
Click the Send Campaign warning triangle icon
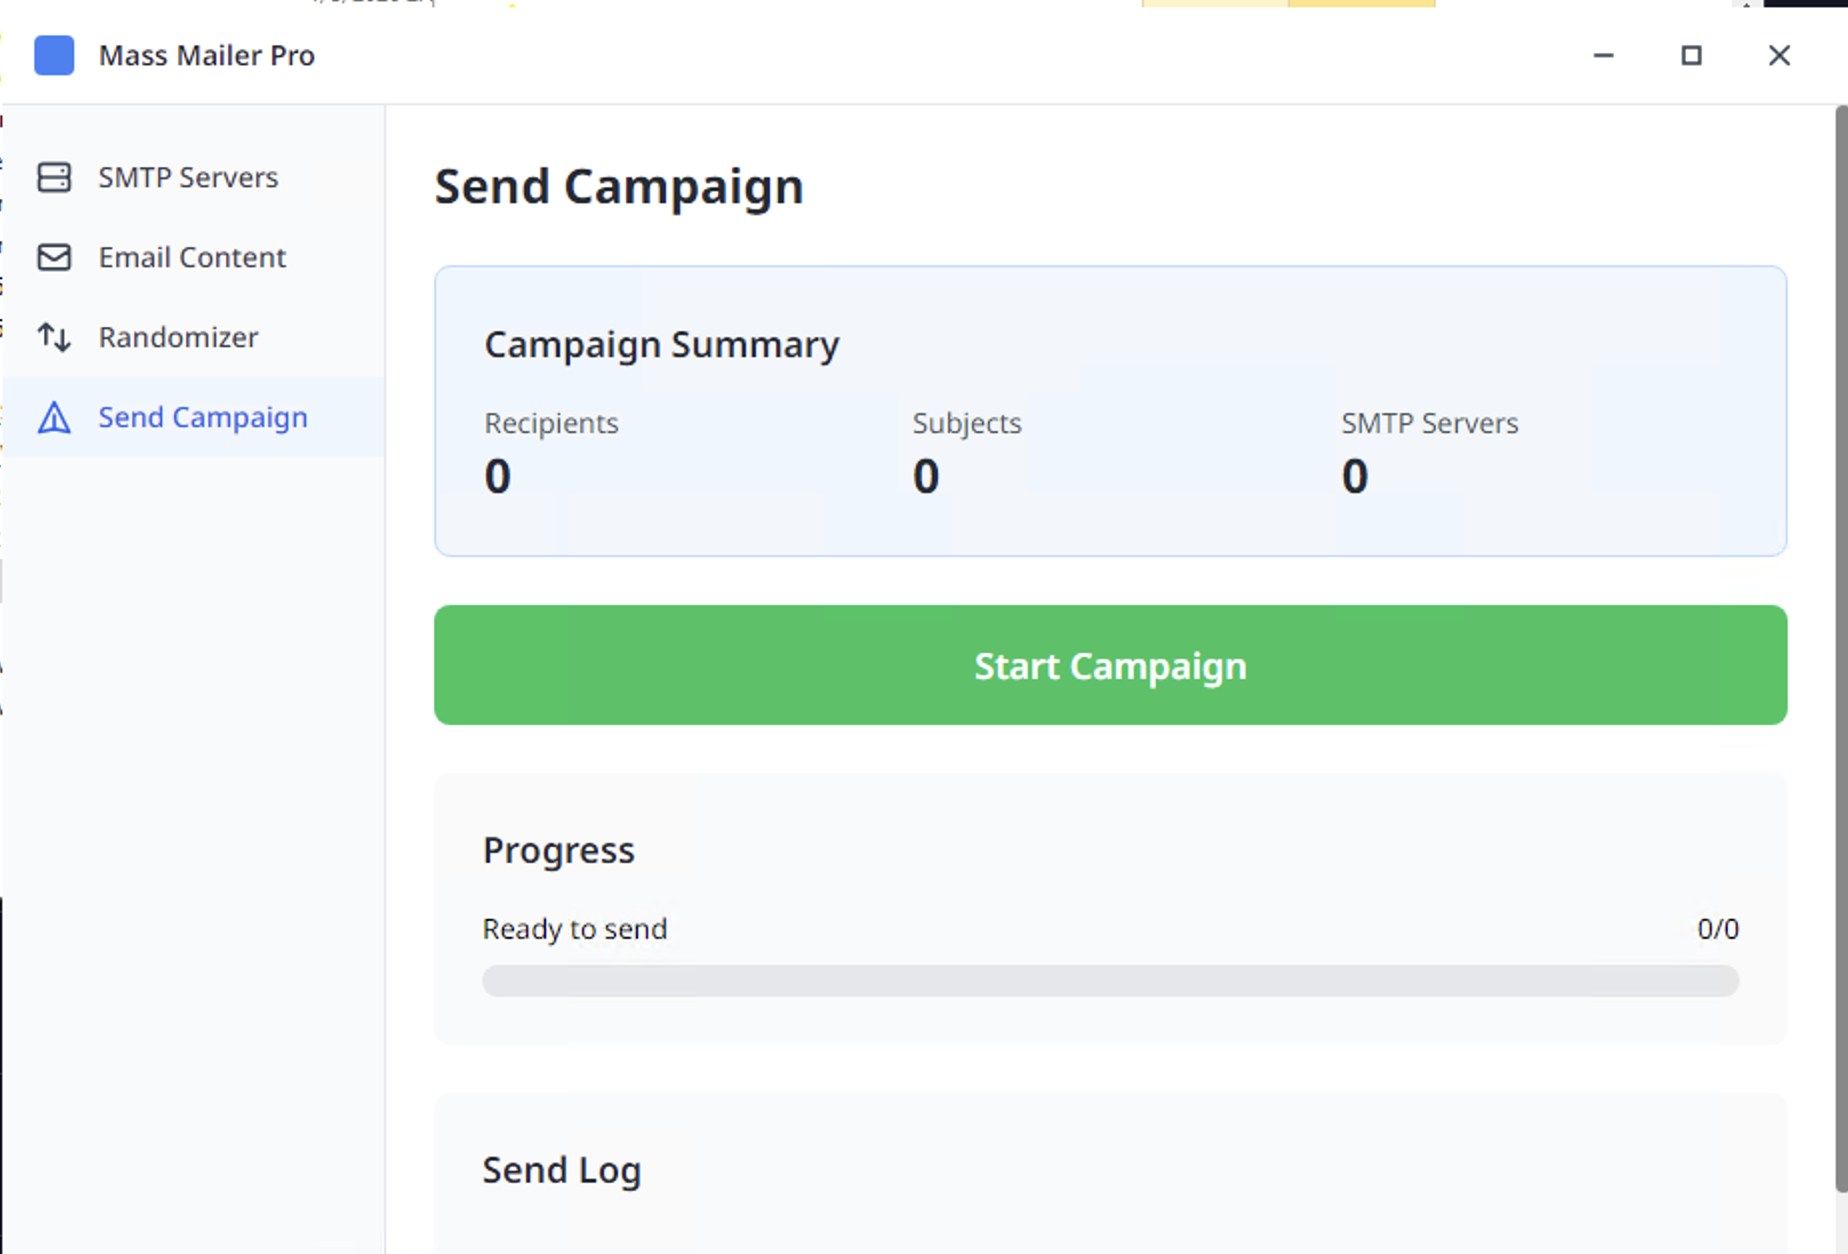tap(55, 417)
